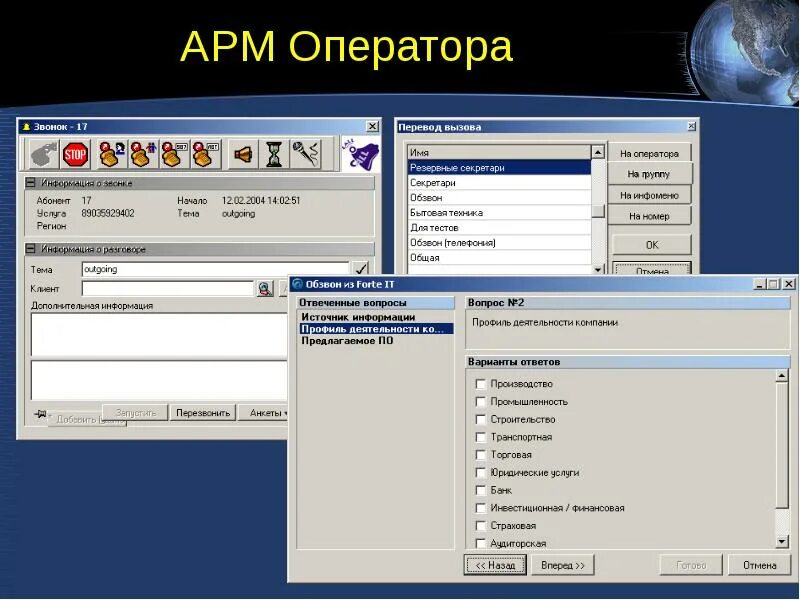Check the Строительство checkbox

(480, 419)
